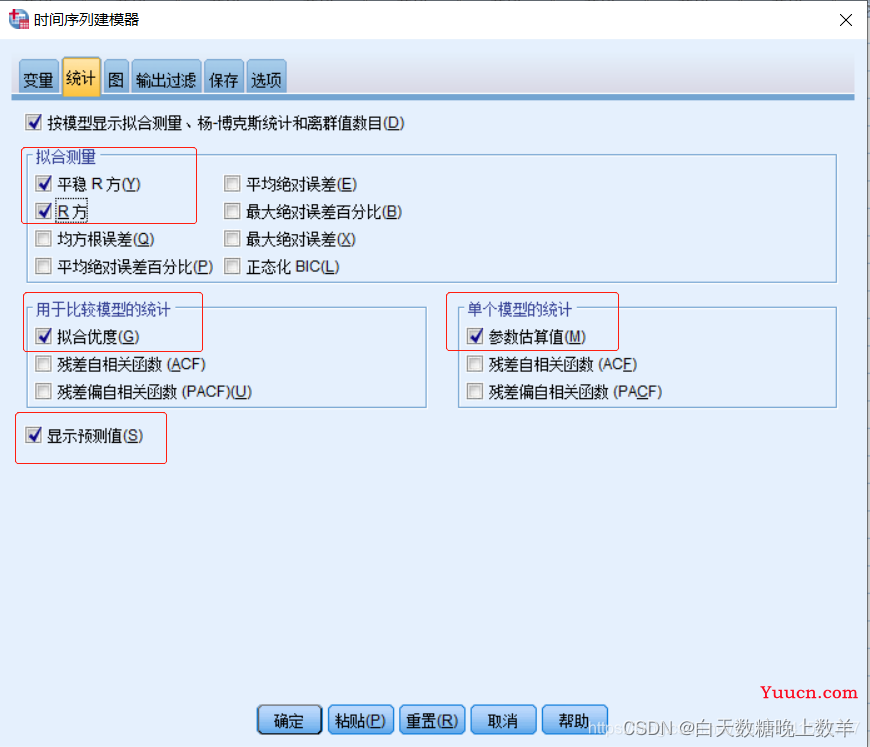Viewport: 870px width, 747px height.
Task: Check 平均绝对误差百分比(P)
Action: point(43,267)
